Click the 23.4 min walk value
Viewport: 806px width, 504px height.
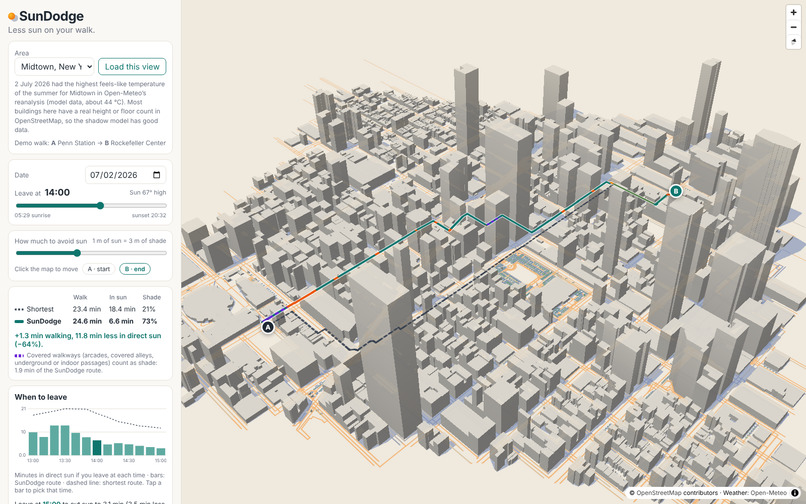pos(87,309)
